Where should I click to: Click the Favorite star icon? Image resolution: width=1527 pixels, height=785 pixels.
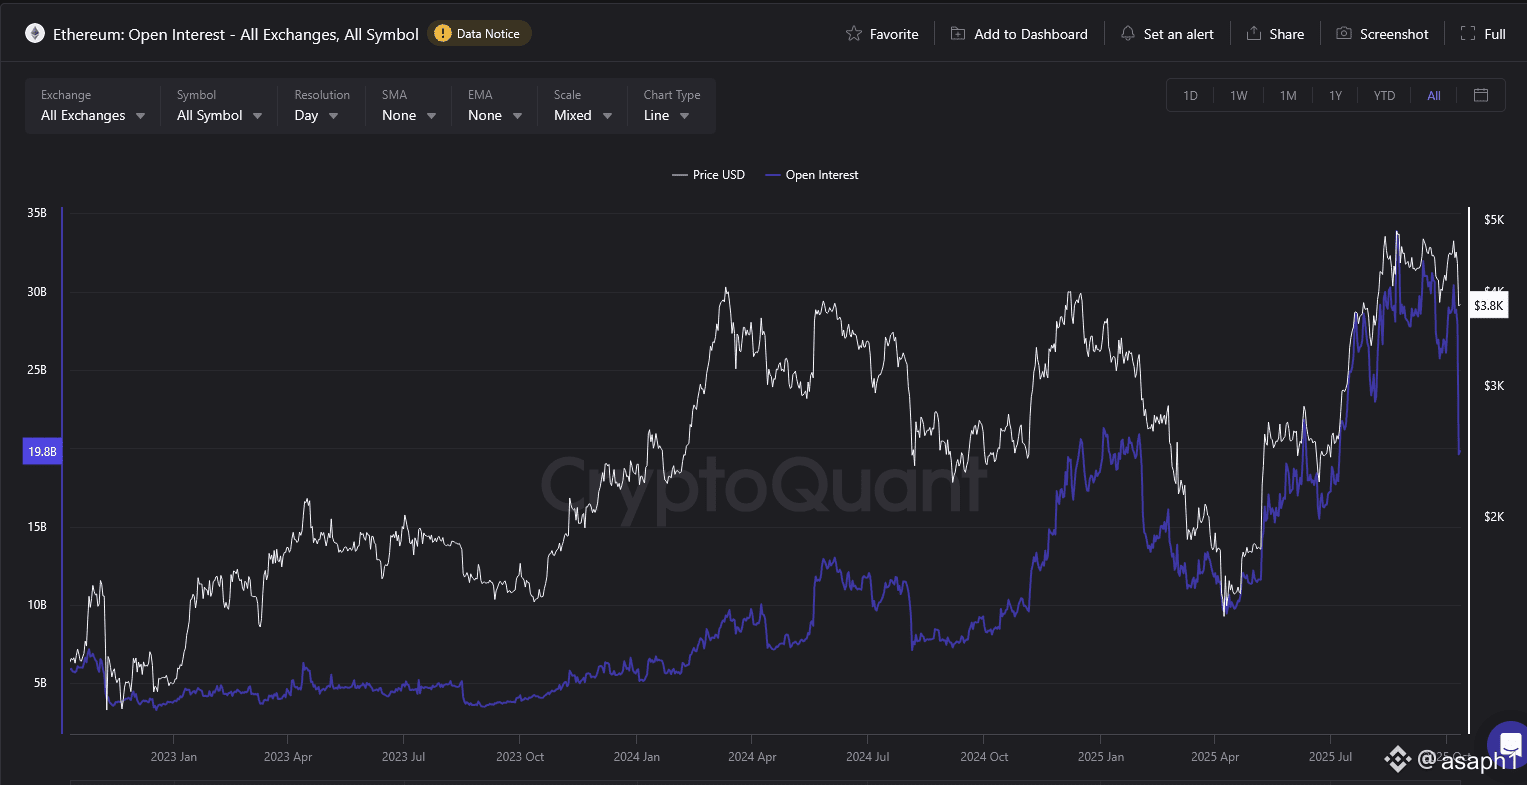pyautogui.click(x=853, y=34)
